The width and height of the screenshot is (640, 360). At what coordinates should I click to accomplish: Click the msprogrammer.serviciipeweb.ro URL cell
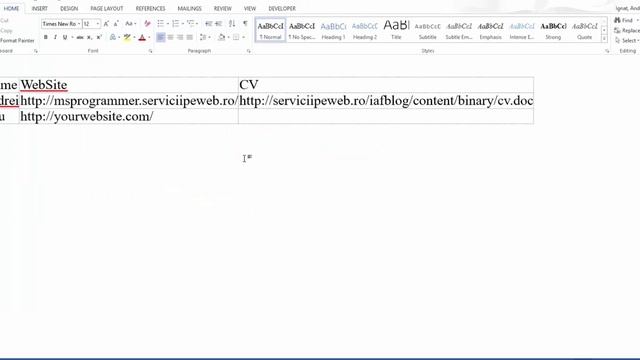pos(129,100)
